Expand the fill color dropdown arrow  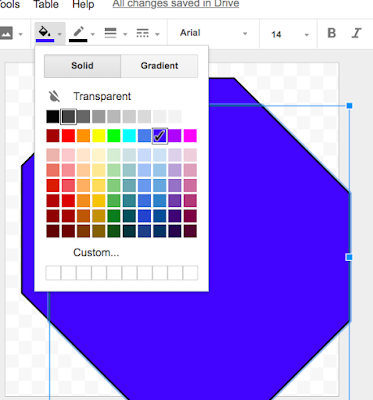[x=59, y=34]
